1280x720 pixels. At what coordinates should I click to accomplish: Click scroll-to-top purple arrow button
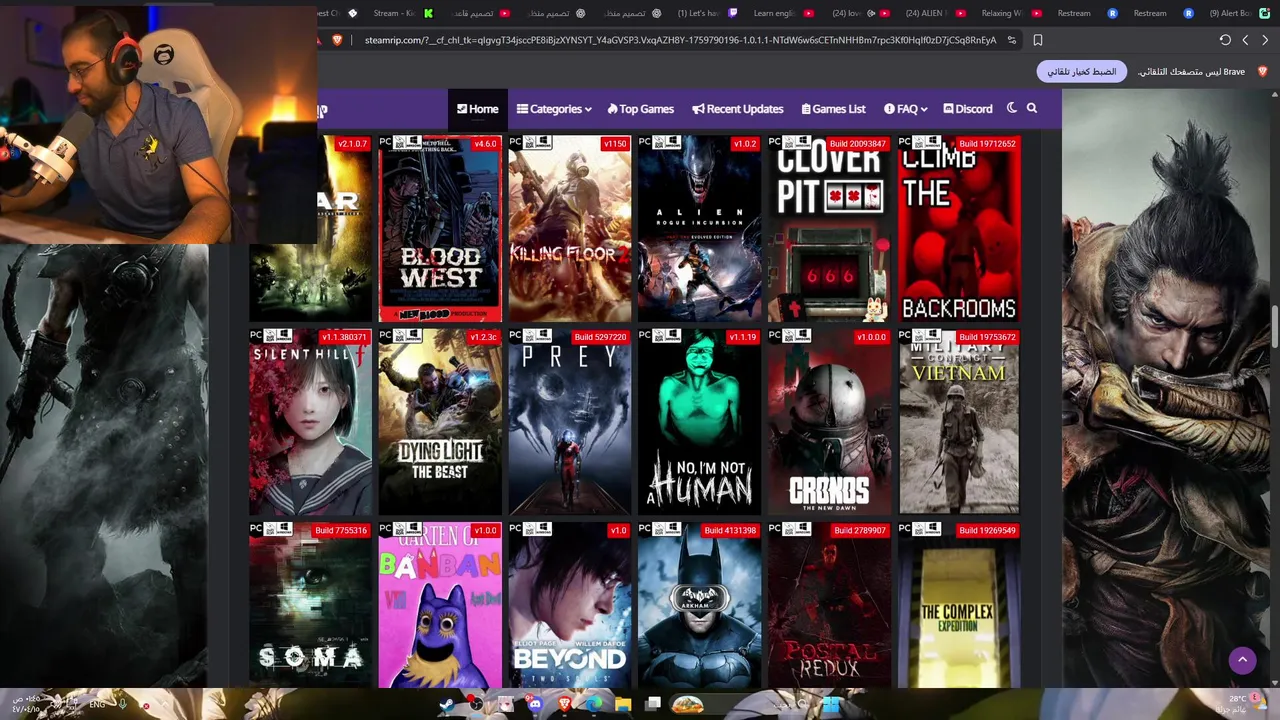tap(1242, 660)
